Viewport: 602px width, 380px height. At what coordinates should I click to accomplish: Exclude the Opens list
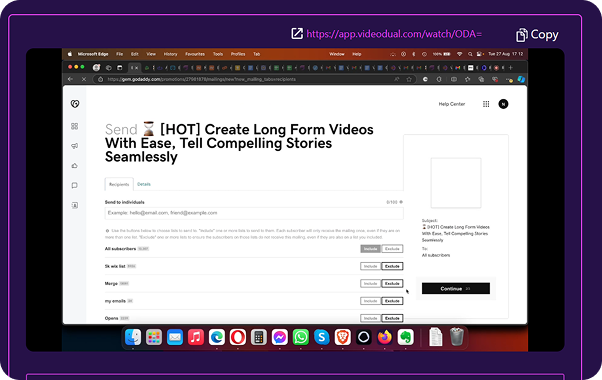(392, 318)
